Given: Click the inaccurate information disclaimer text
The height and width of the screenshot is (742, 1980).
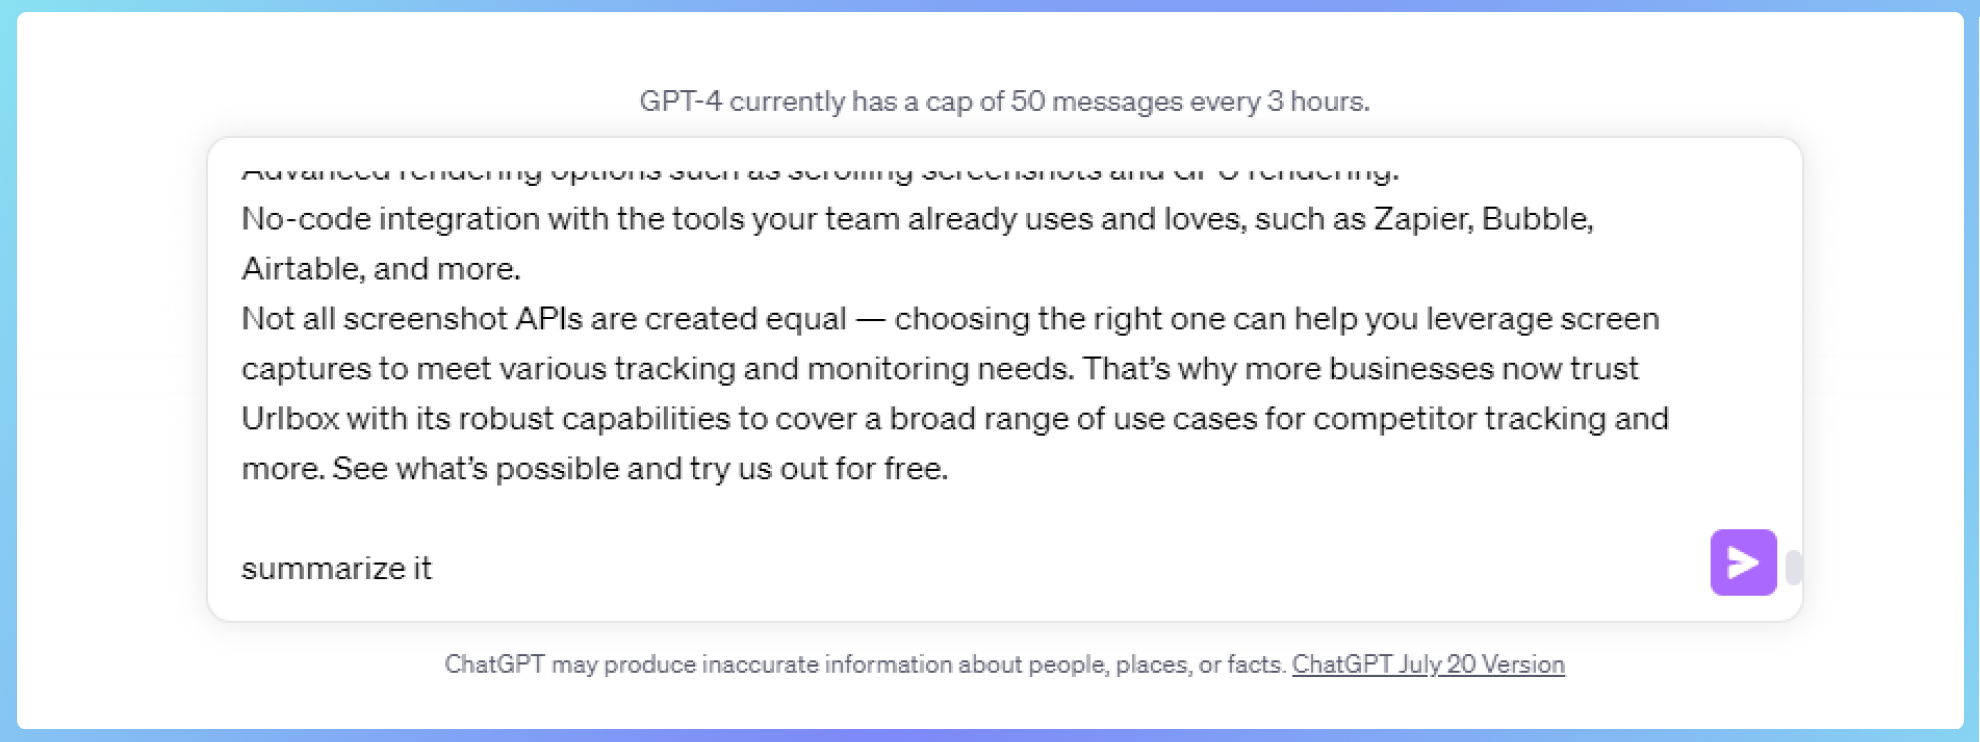Looking at the screenshot, I should pos(865,664).
